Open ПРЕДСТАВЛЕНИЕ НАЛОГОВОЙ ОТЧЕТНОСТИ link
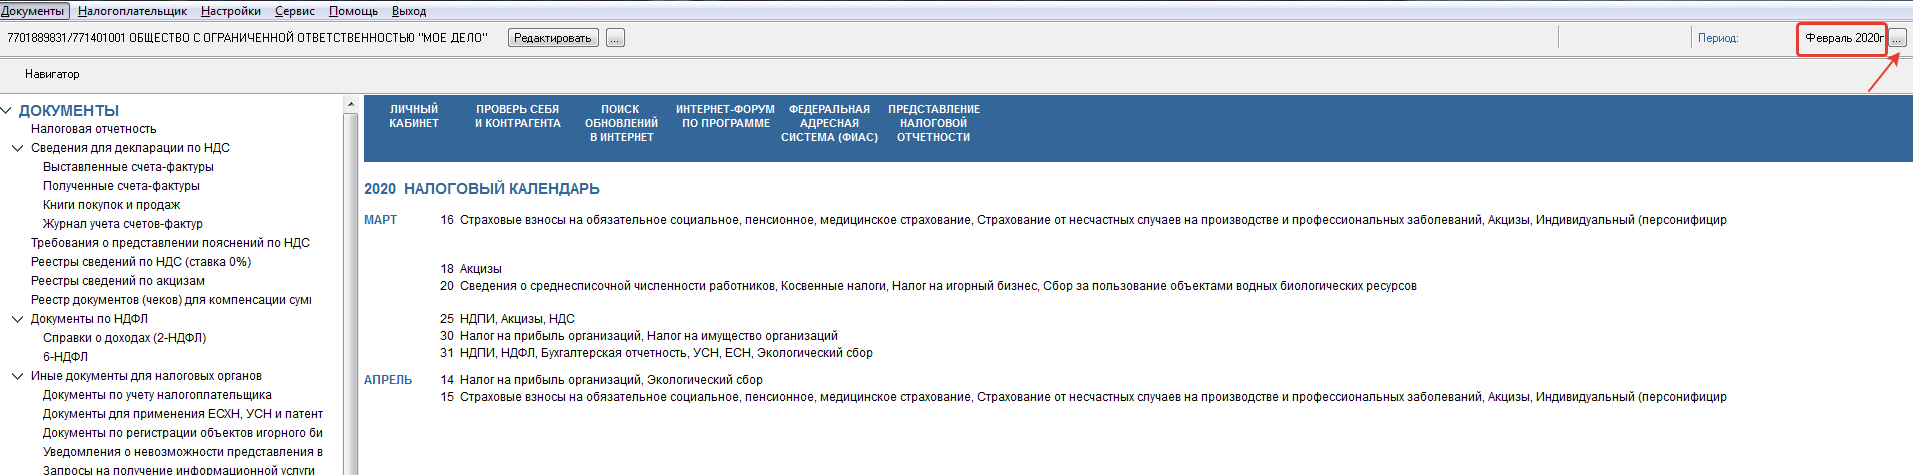Image resolution: width=1913 pixels, height=475 pixels. tap(934, 123)
